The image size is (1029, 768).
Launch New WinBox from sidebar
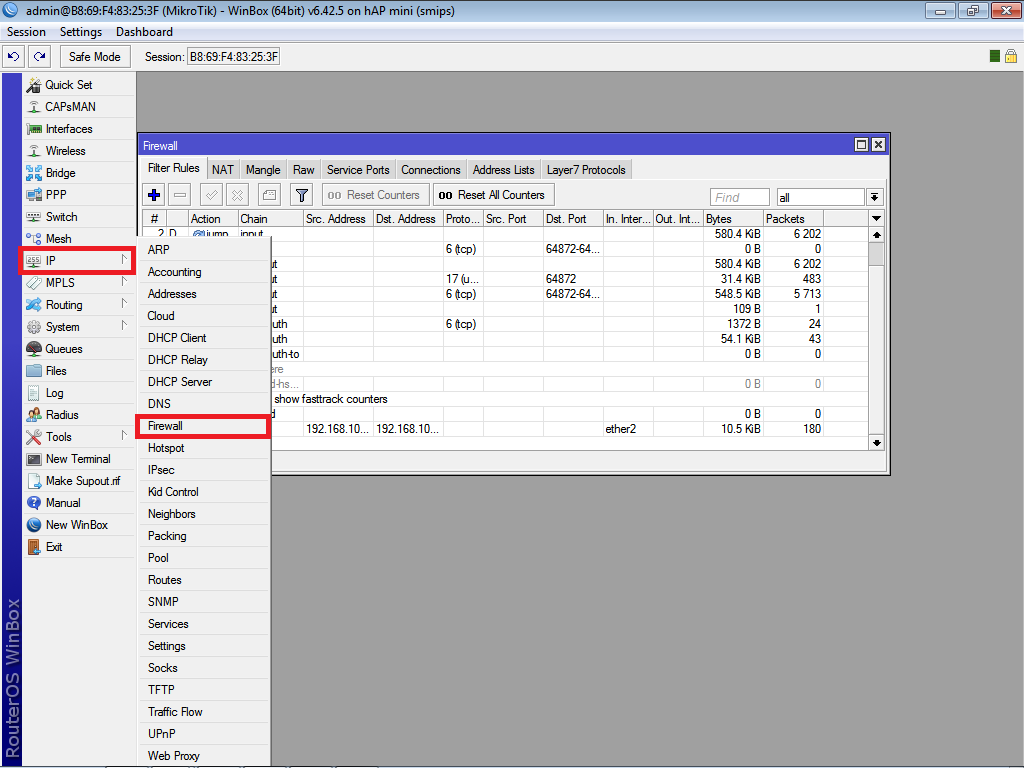point(79,524)
